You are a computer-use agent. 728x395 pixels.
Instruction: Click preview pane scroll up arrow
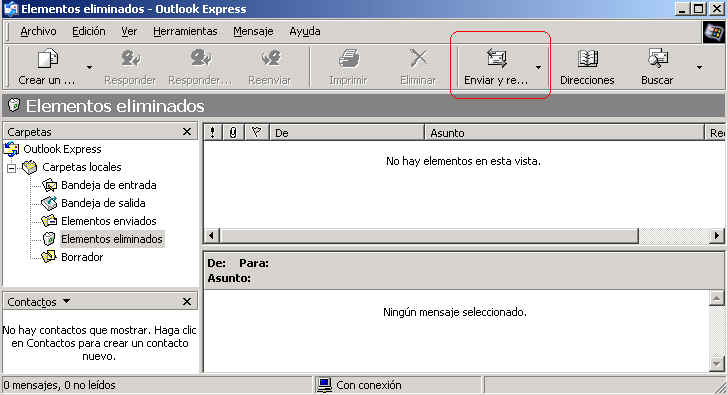[716, 298]
